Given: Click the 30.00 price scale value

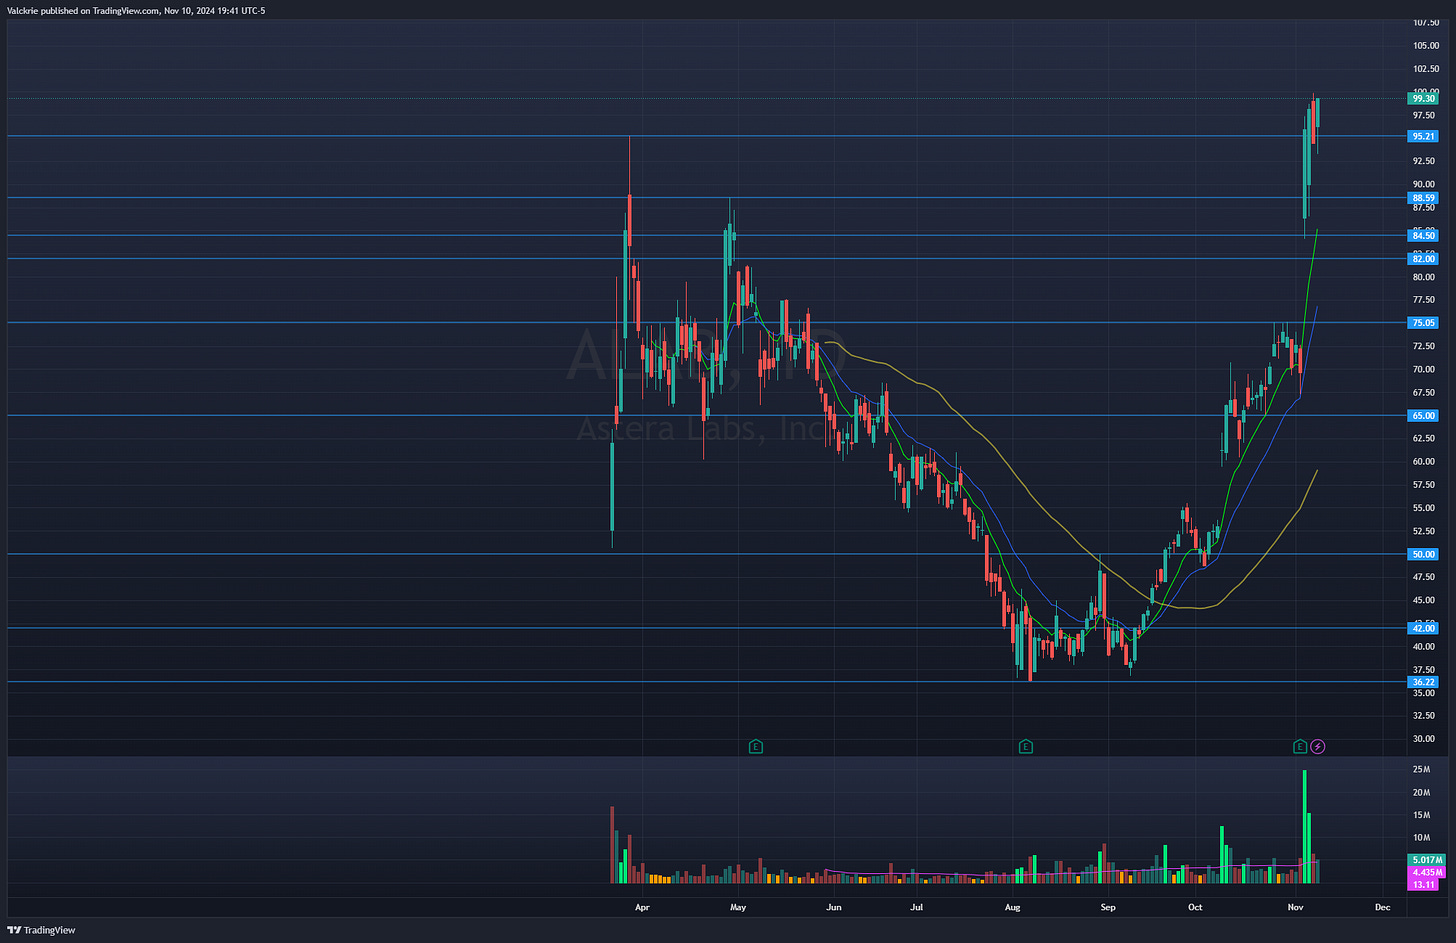Looking at the screenshot, I should click(1423, 739).
